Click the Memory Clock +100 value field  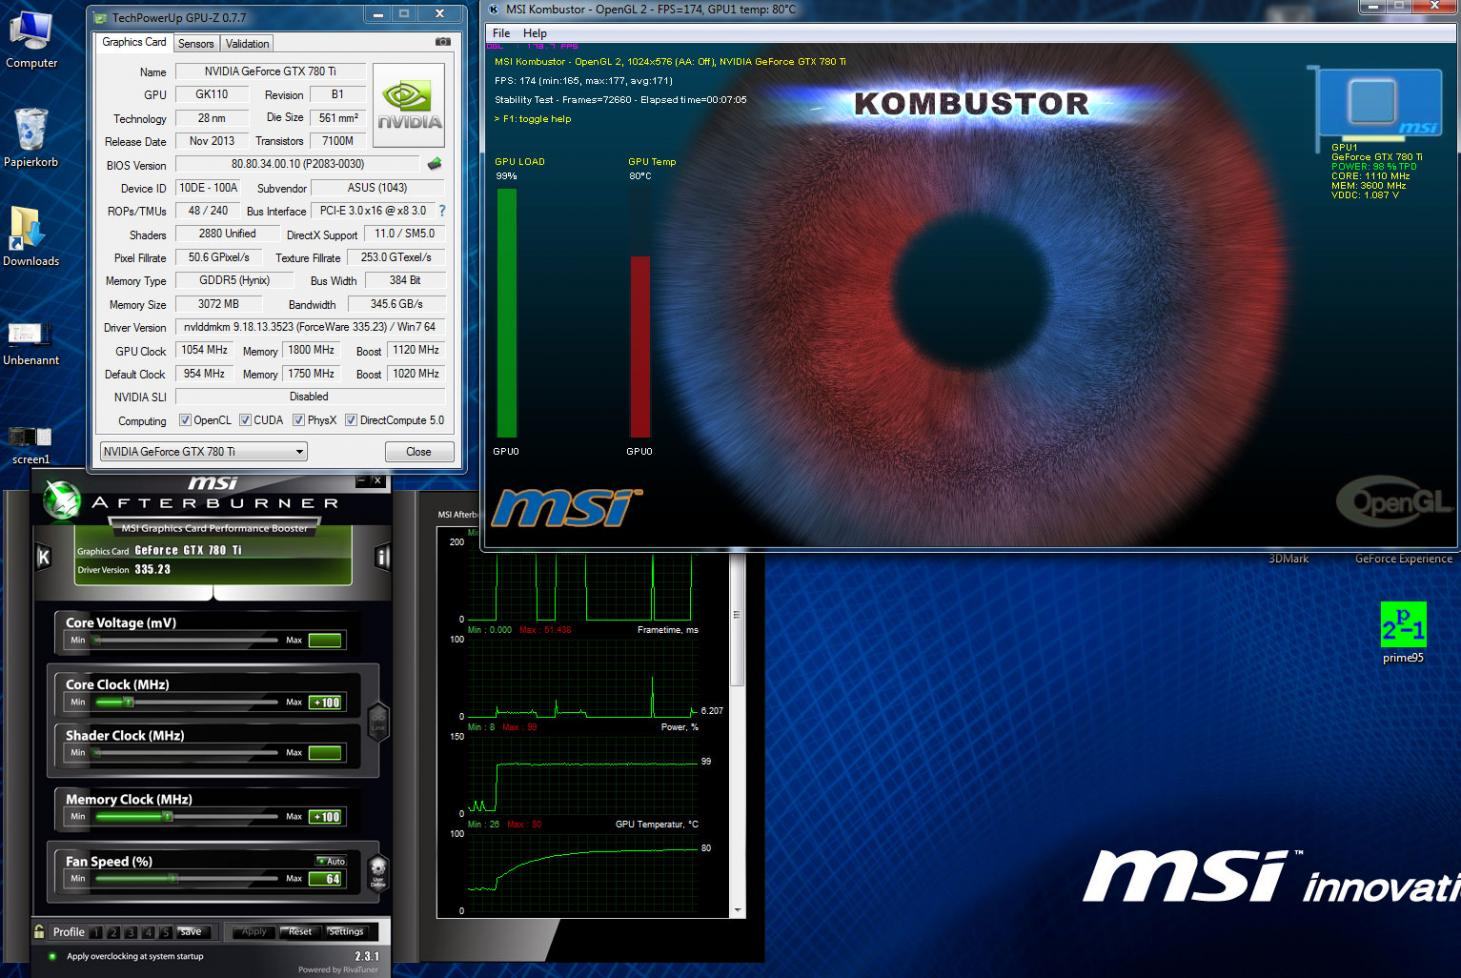(325, 816)
